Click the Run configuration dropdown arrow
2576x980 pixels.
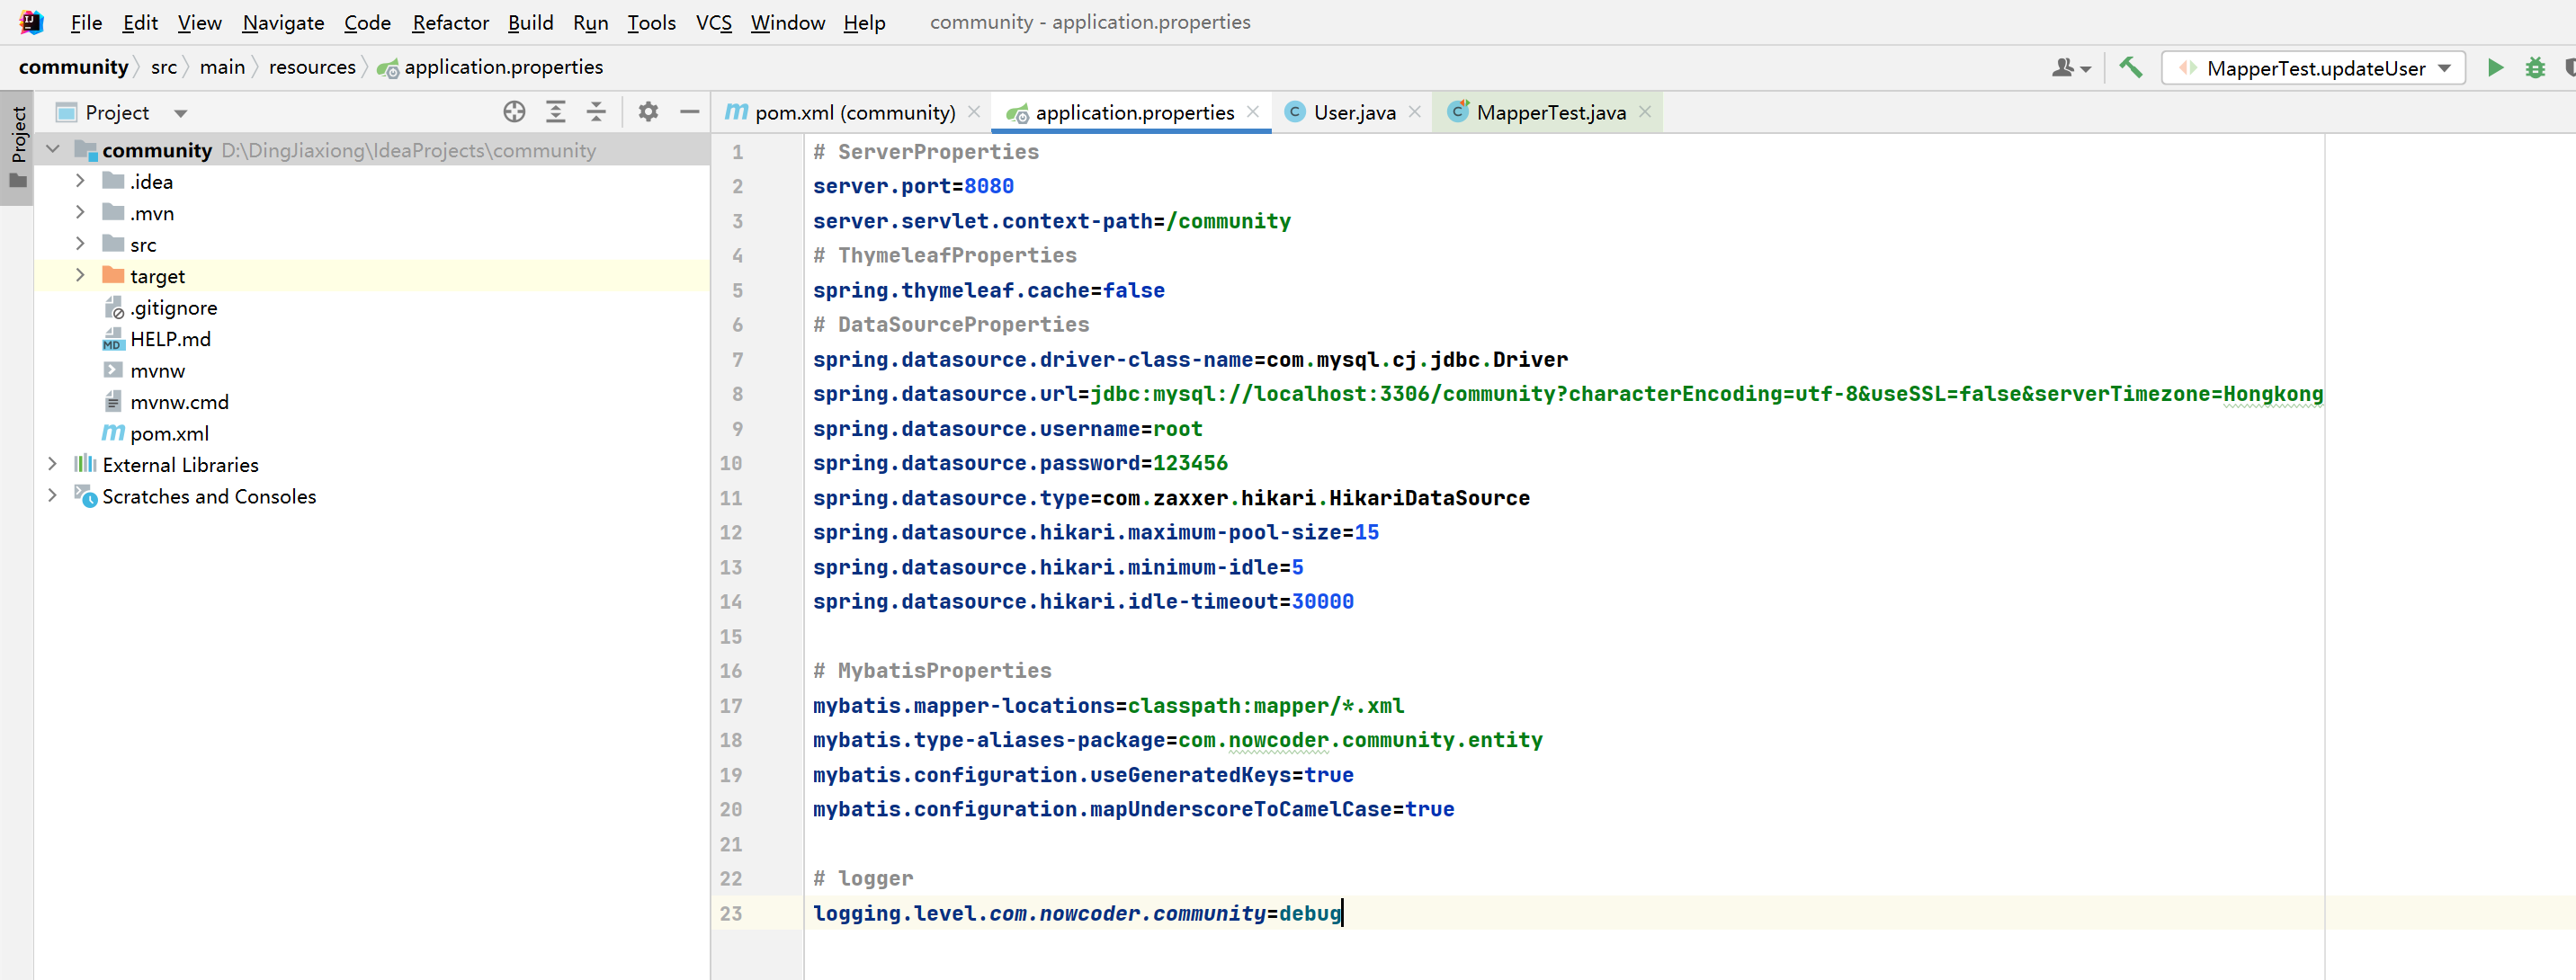(2446, 67)
